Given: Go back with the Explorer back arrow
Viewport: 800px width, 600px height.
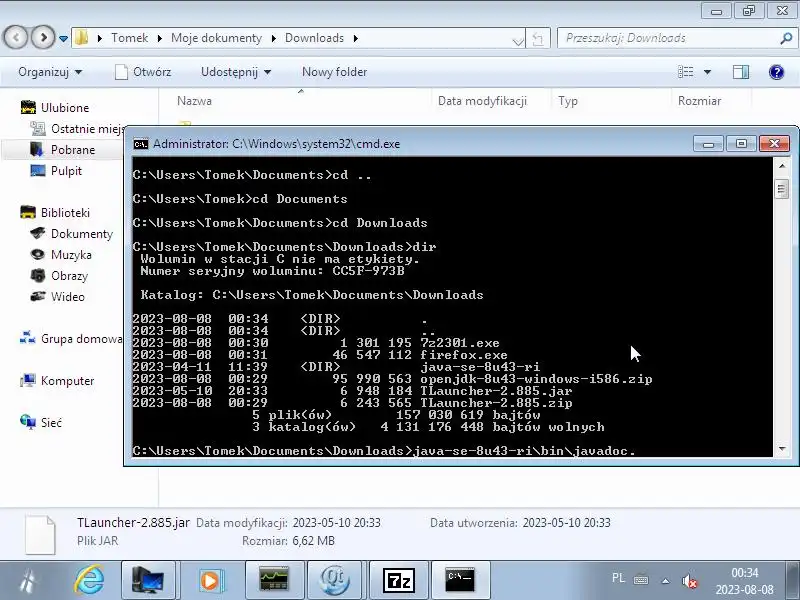Looking at the screenshot, I should point(15,37).
